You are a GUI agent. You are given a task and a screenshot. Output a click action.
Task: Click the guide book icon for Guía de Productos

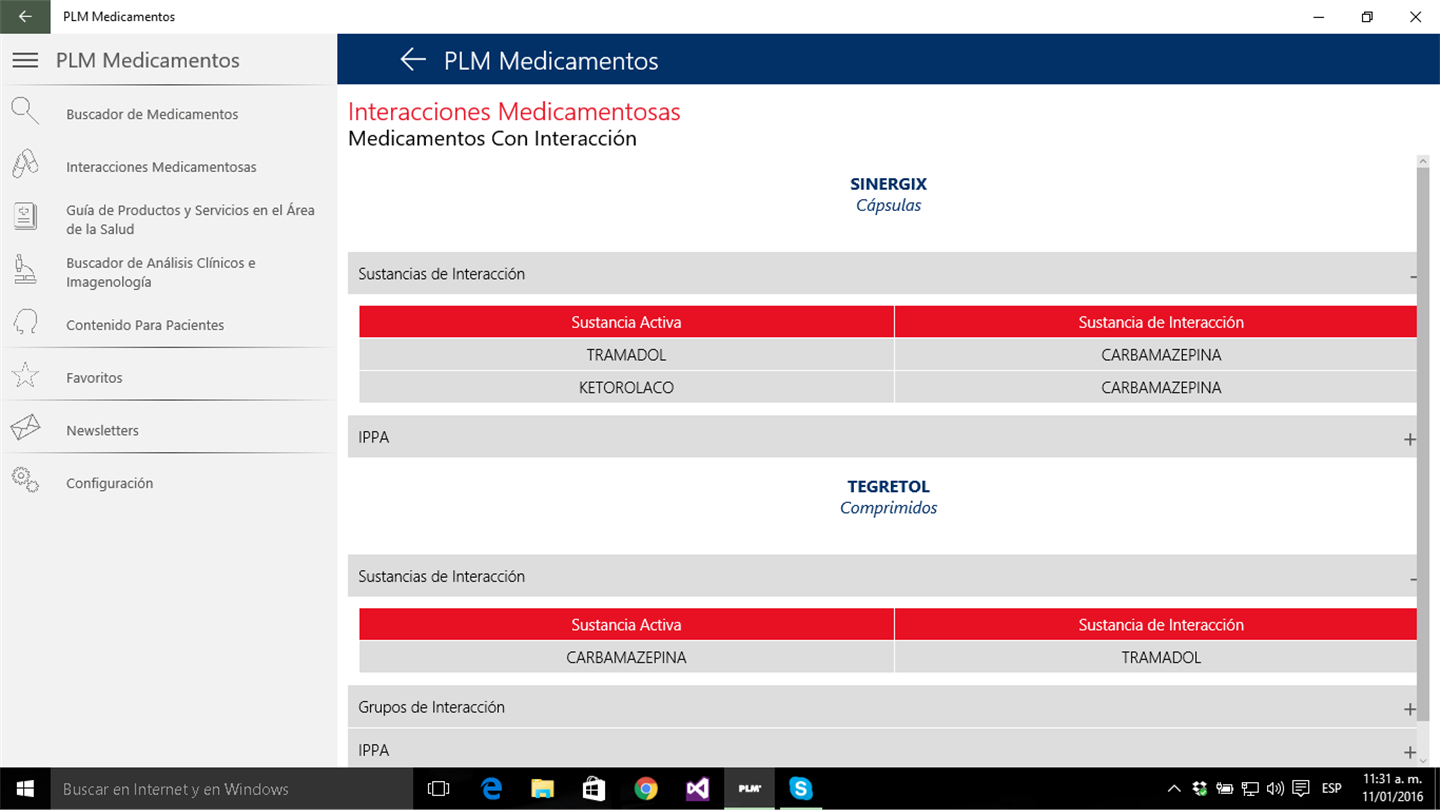pyautogui.click(x=25, y=216)
